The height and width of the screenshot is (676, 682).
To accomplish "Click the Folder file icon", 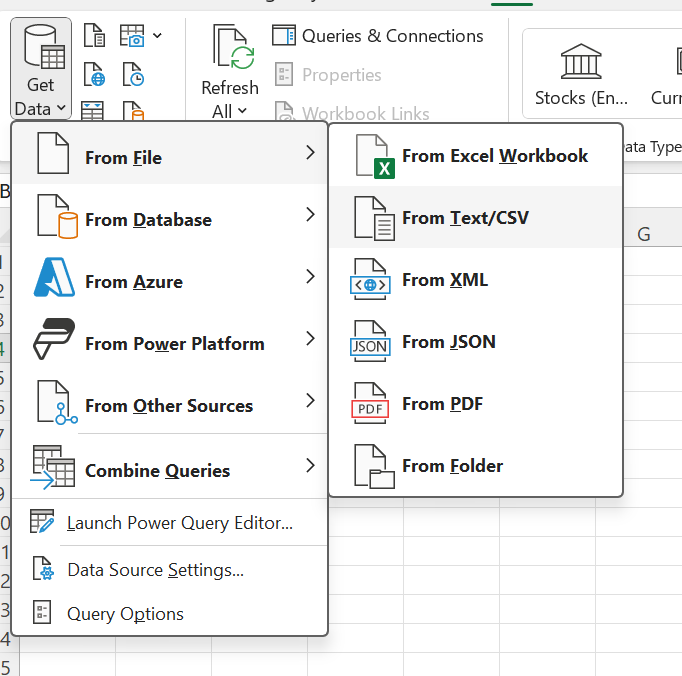I will pyautogui.click(x=374, y=466).
